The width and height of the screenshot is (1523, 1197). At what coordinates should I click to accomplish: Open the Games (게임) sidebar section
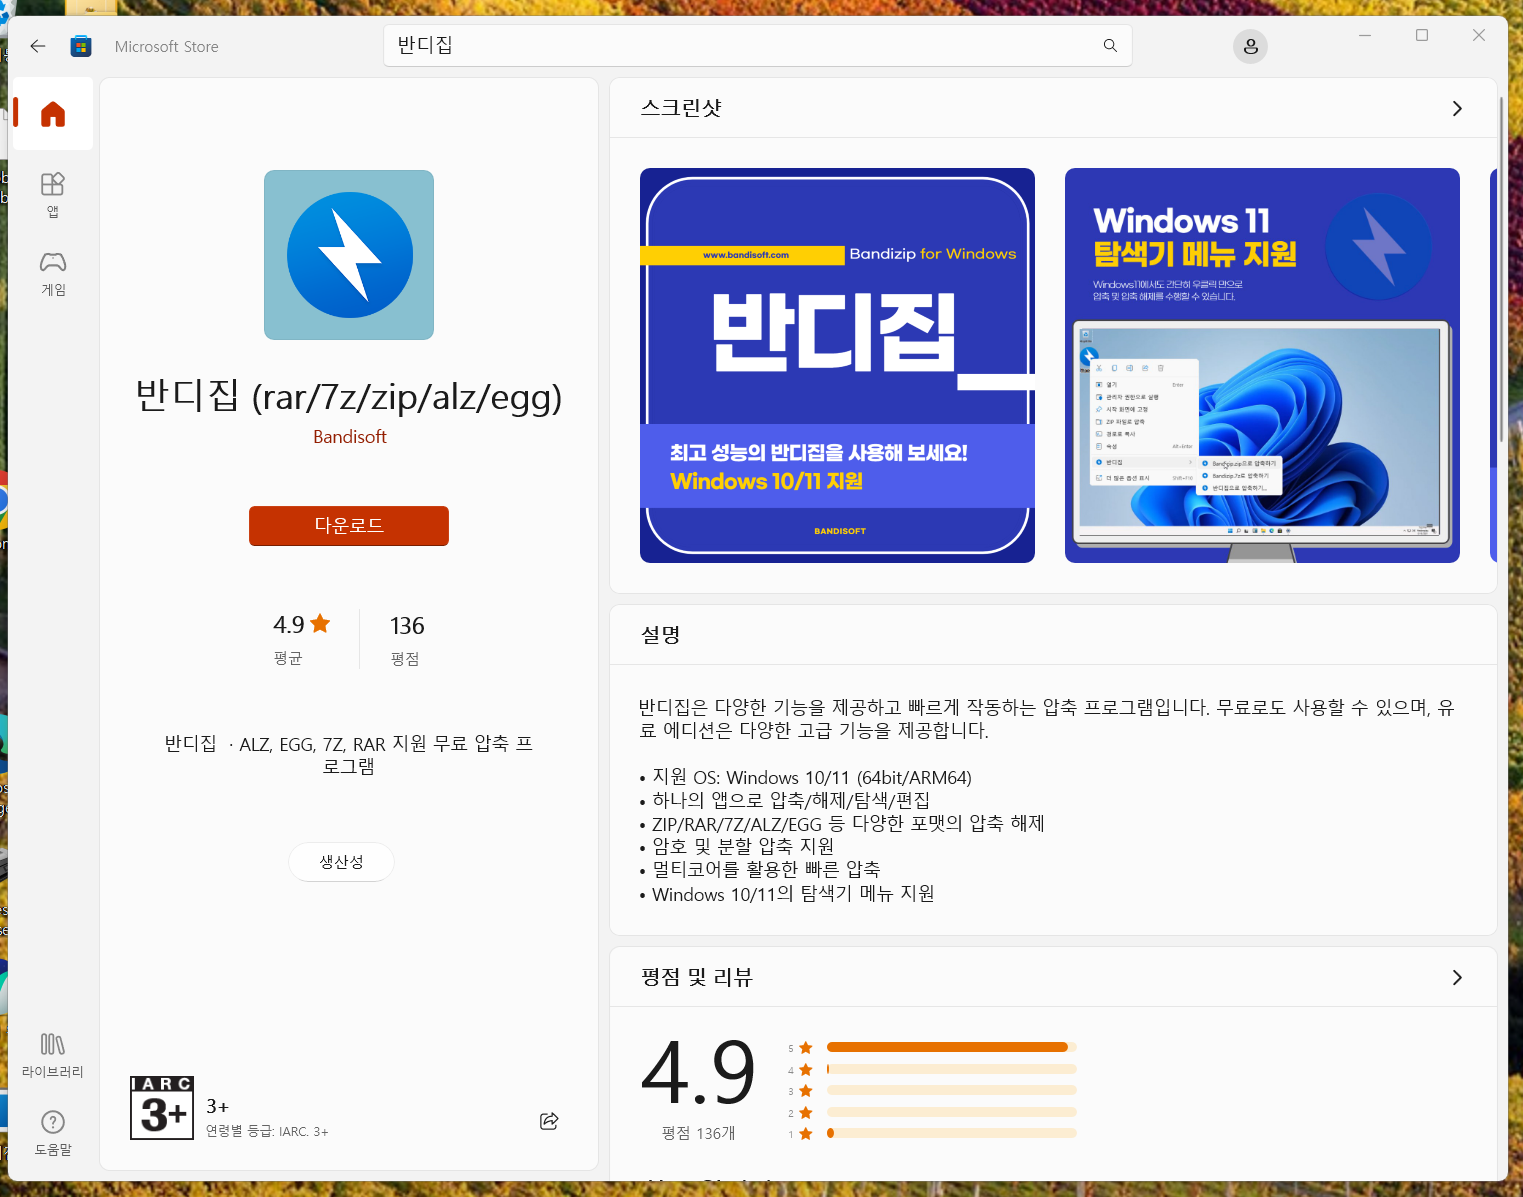[53, 274]
